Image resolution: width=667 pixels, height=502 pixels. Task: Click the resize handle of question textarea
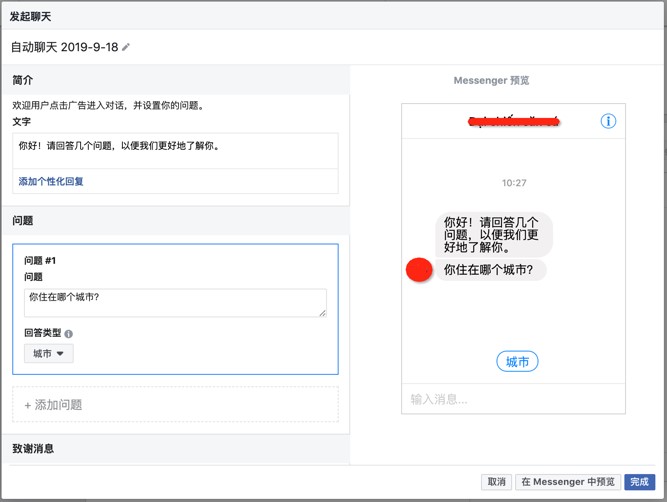click(x=322, y=313)
